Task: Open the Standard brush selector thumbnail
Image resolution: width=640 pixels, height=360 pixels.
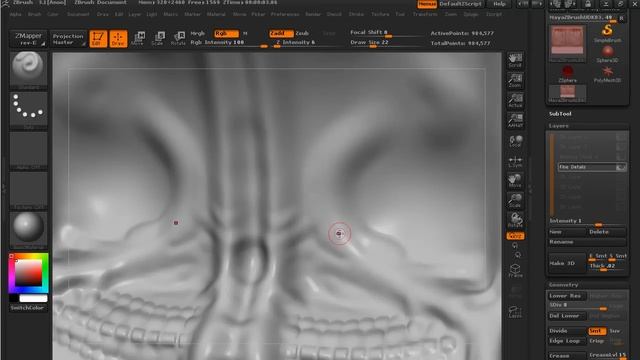Action: pyautogui.click(x=28, y=69)
